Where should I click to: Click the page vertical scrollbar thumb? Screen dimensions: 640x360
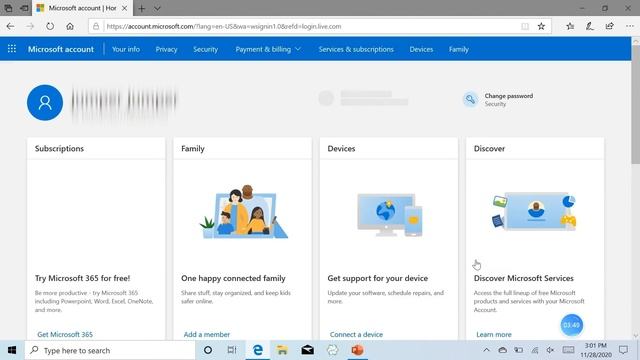click(636, 104)
